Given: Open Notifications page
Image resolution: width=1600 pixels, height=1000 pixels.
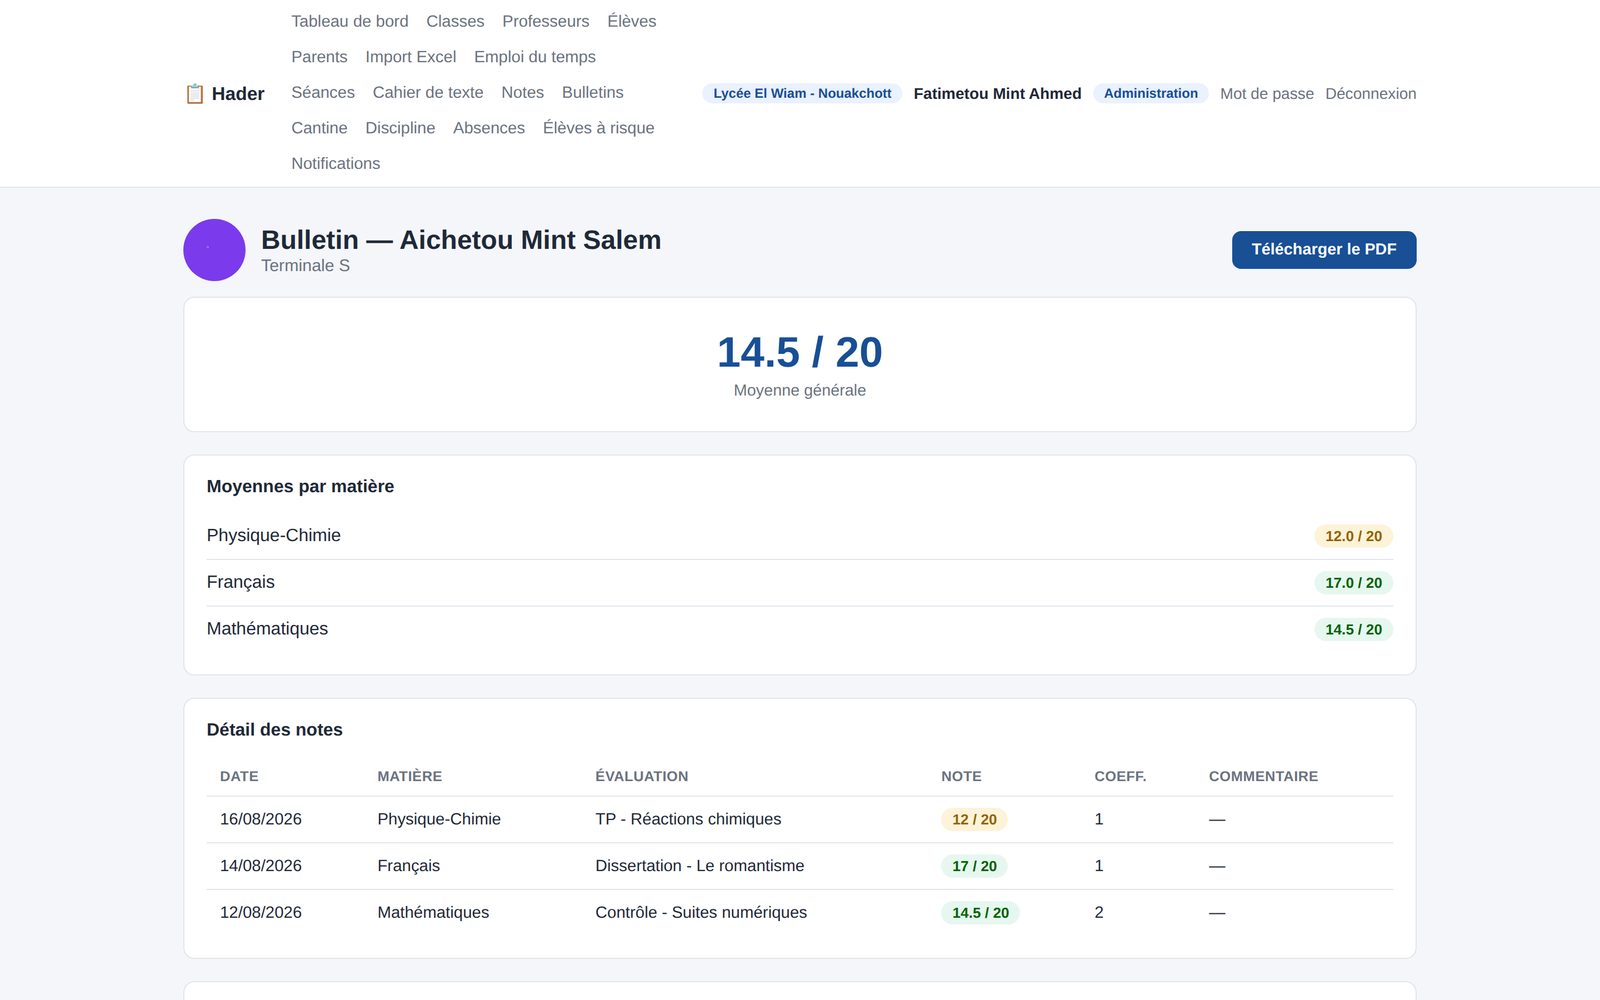Looking at the screenshot, I should (x=336, y=163).
